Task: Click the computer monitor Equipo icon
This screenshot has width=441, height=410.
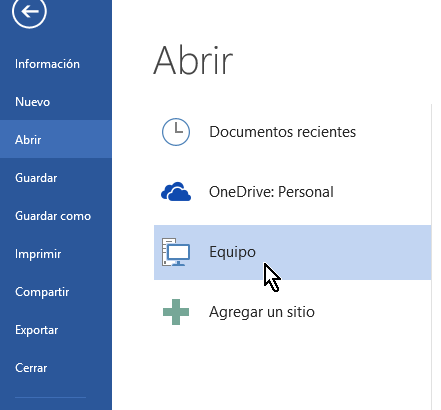Action: (176, 252)
